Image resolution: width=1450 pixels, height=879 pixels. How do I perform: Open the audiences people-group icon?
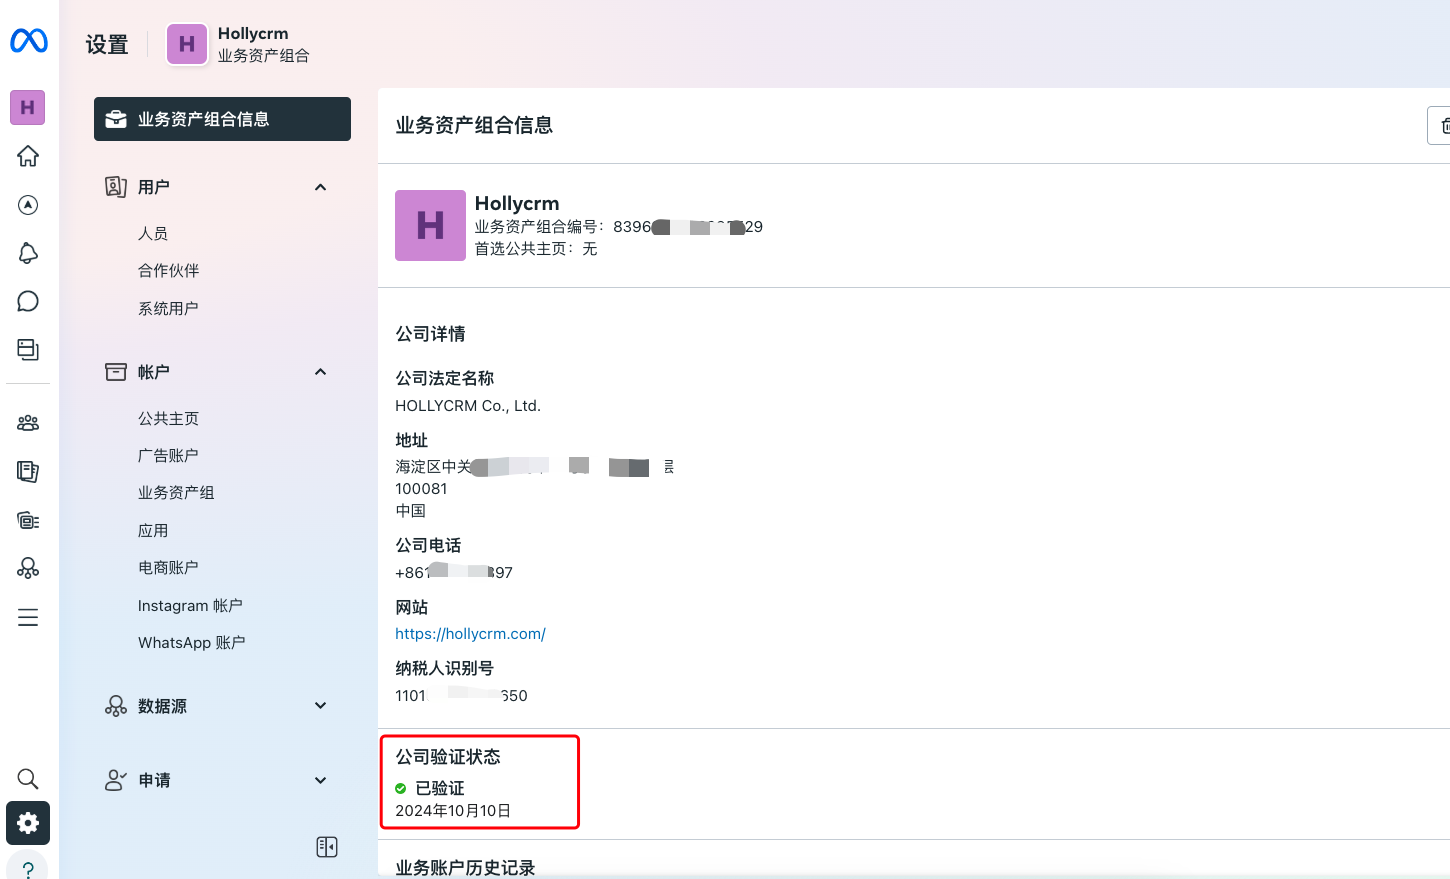click(x=28, y=423)
